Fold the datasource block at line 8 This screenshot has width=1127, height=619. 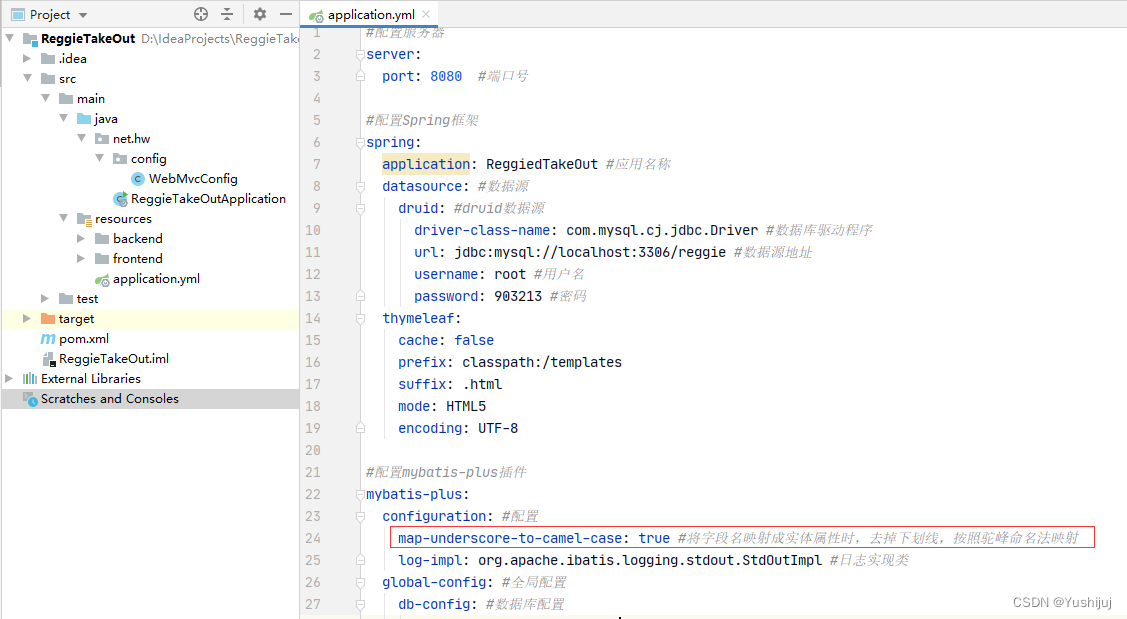(x=361, y=186)
